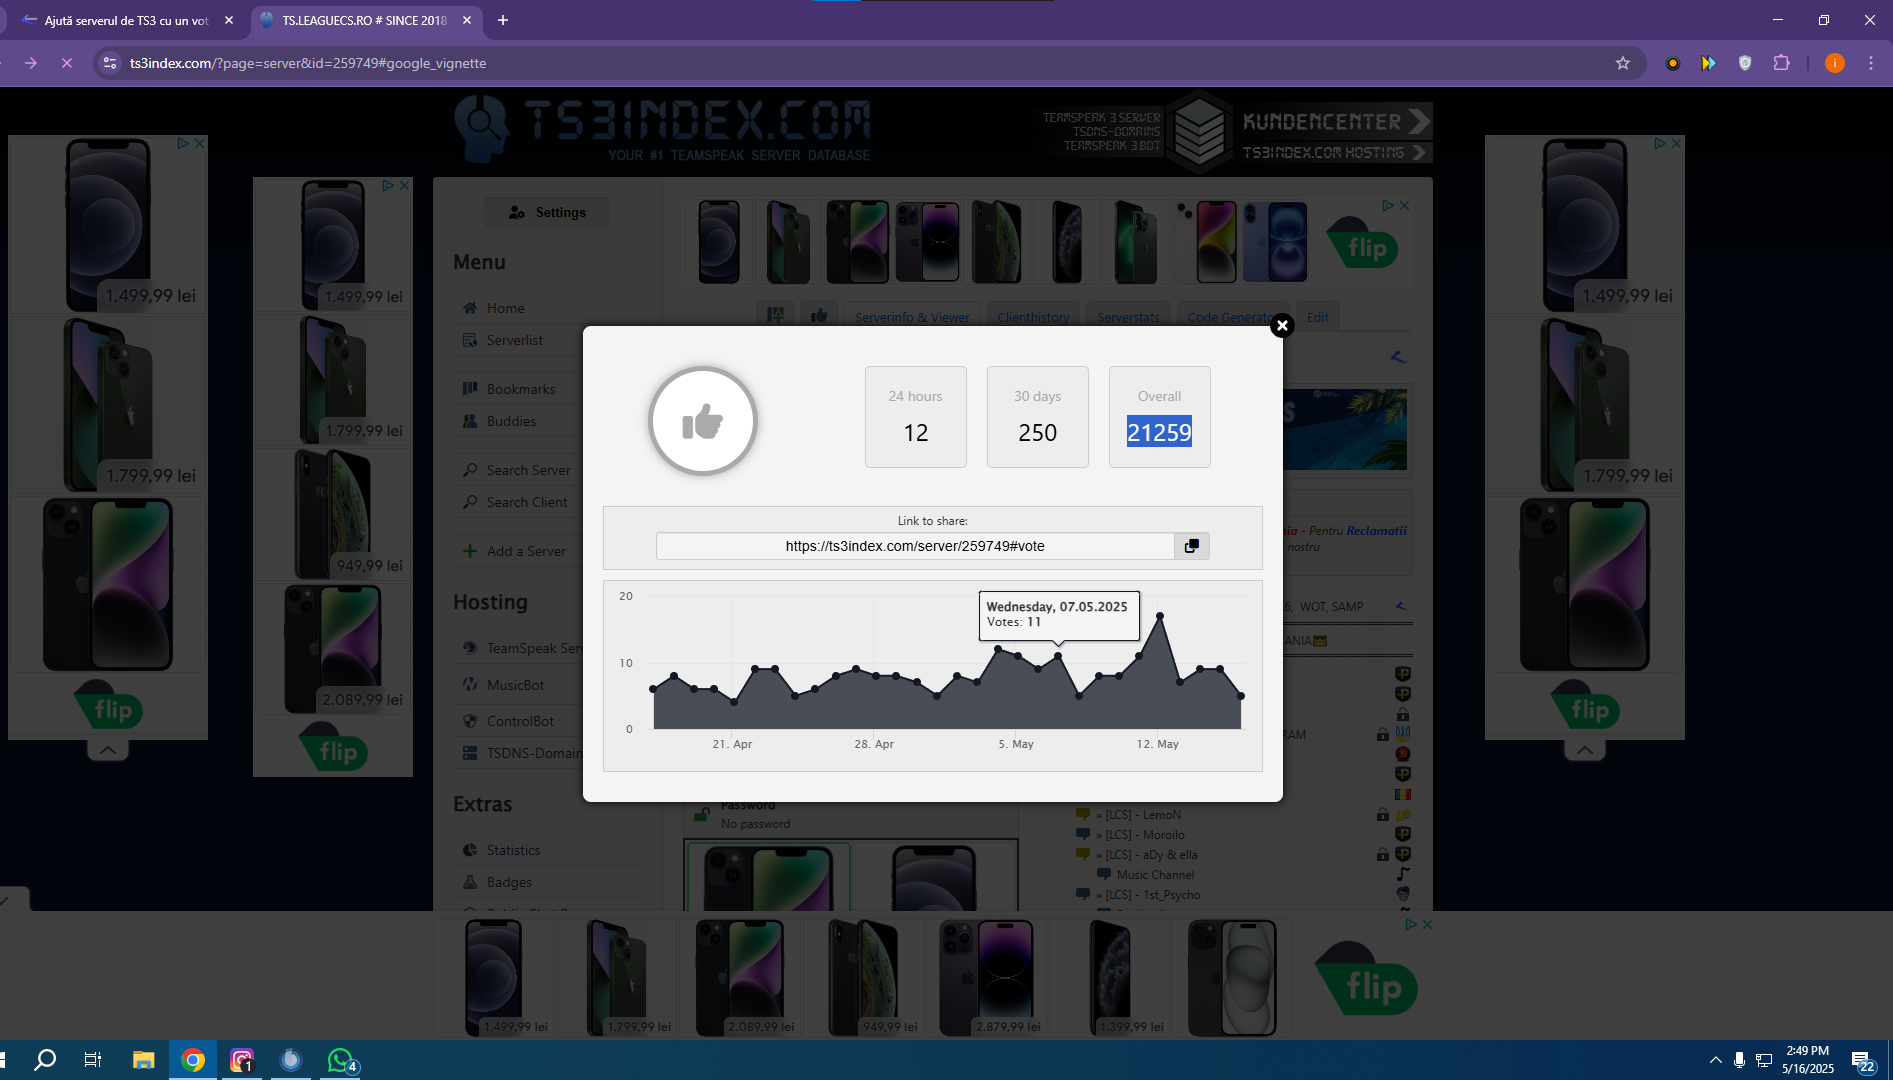This screenshot has height=1080, width=1893.
Task: View site information icon in address bar
Action: [111, 63]
